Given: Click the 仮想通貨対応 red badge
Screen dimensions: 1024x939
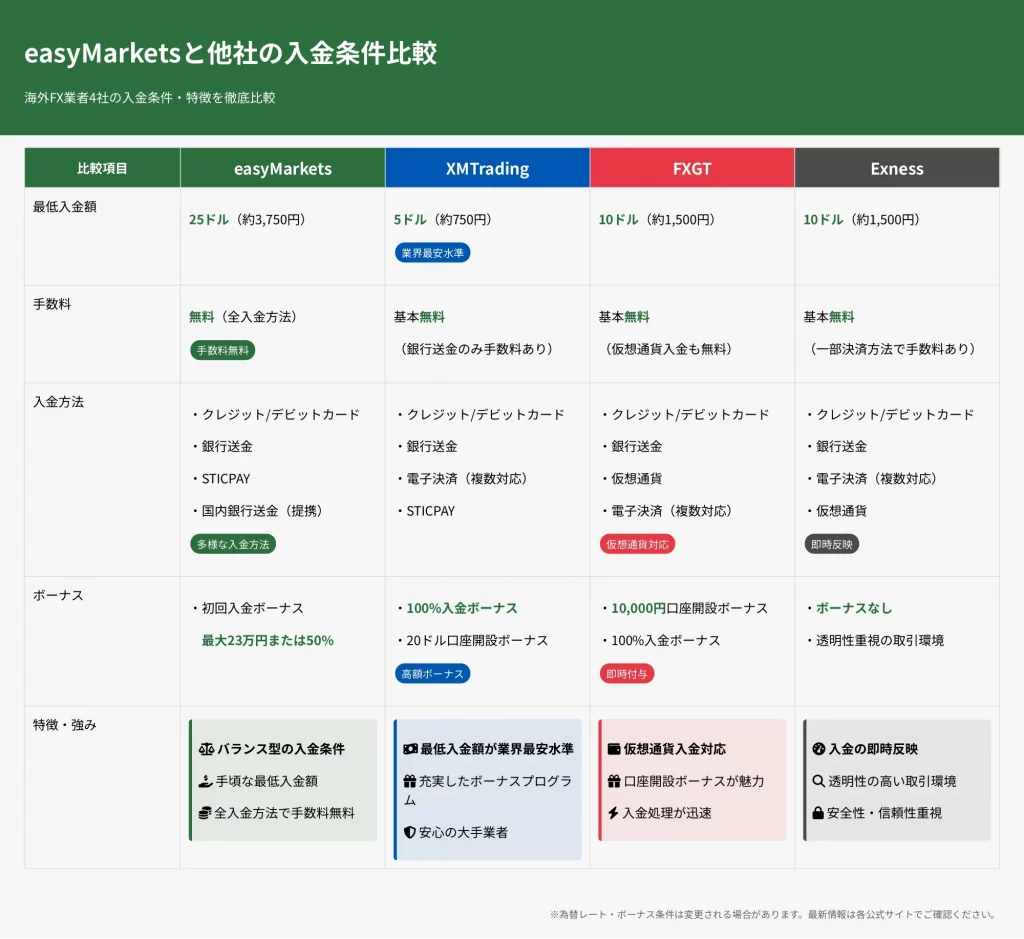Looking at the screenshot, I should click(x=638, y=544).
